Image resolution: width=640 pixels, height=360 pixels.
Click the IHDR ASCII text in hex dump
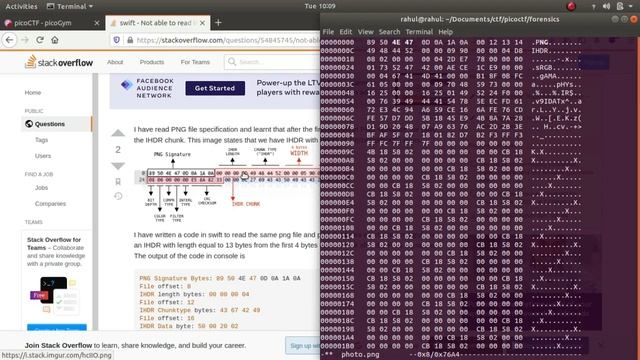tap(540, 51)
